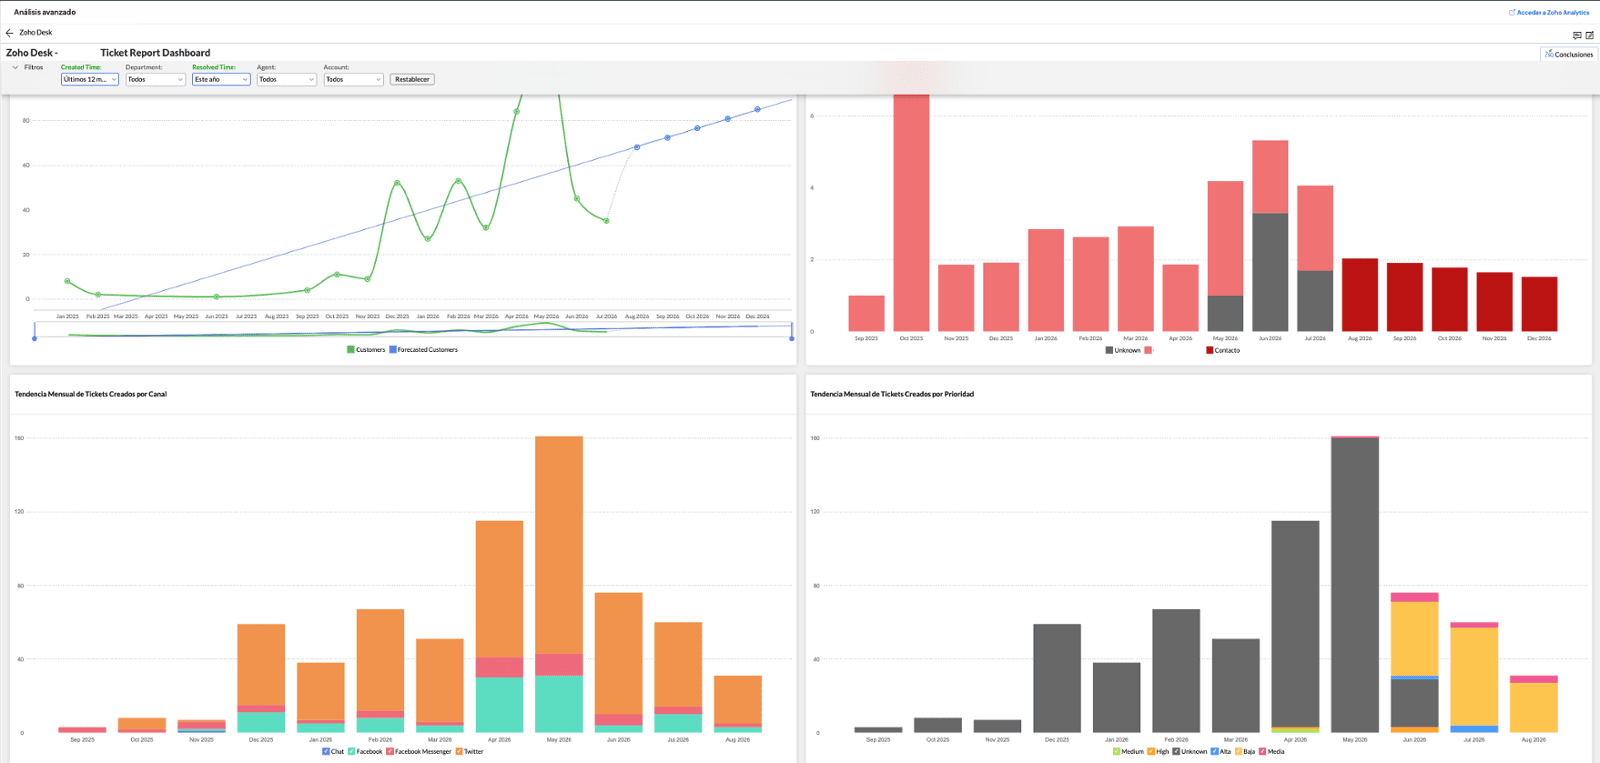Toggle the Unknown priority legend checkbox
1600x763 pixels.
[1176, 752]
